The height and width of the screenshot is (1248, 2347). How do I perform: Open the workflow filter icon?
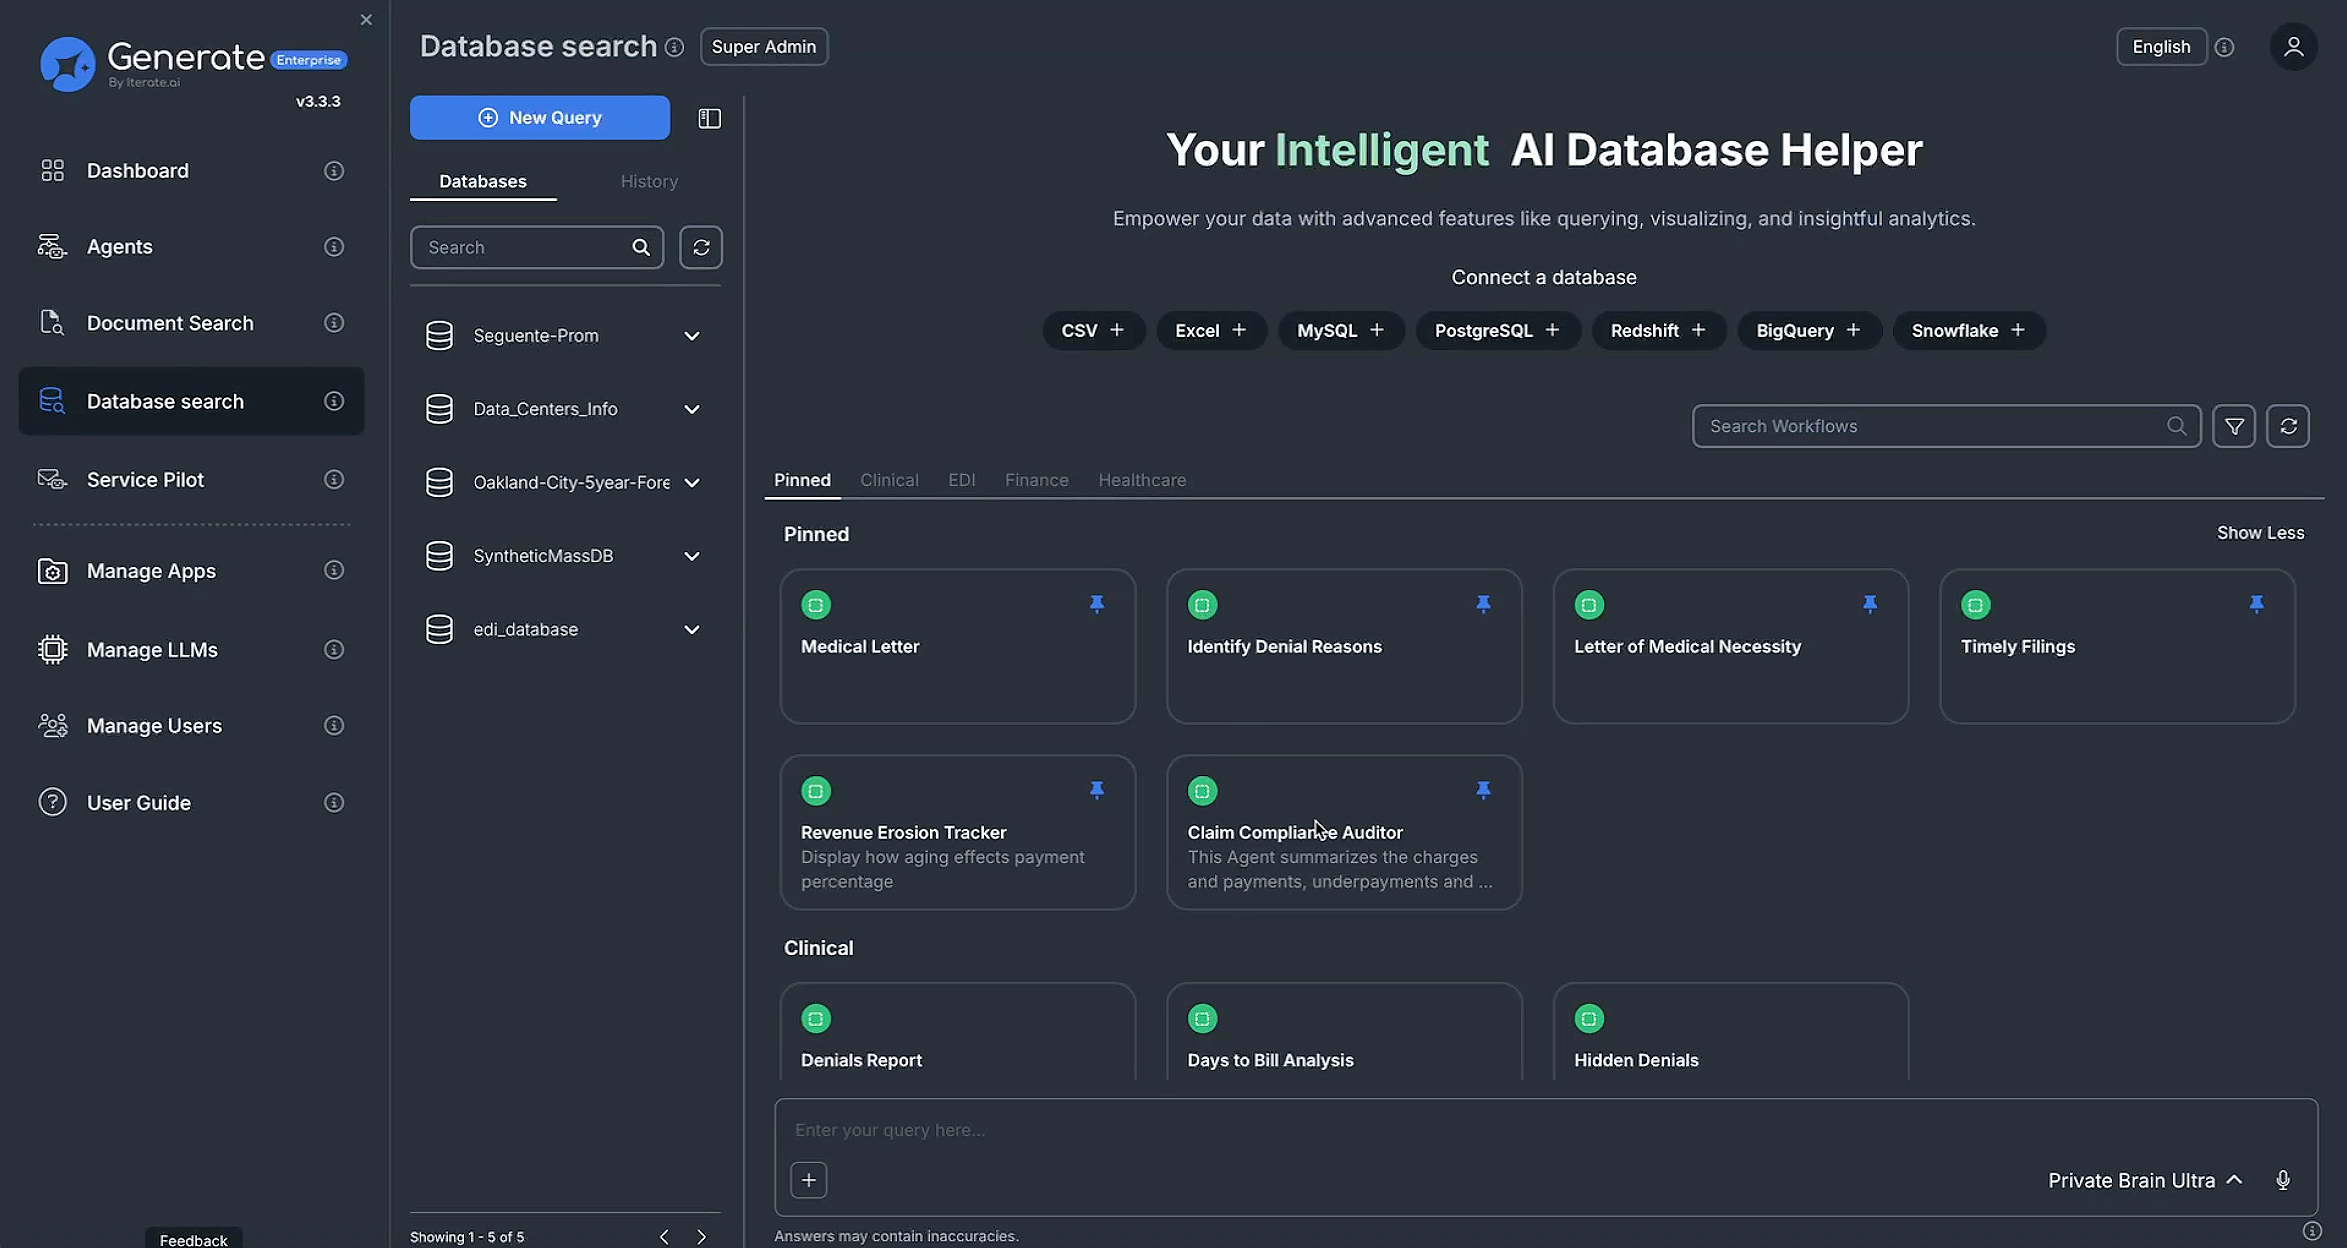(x=2234, y=425)
